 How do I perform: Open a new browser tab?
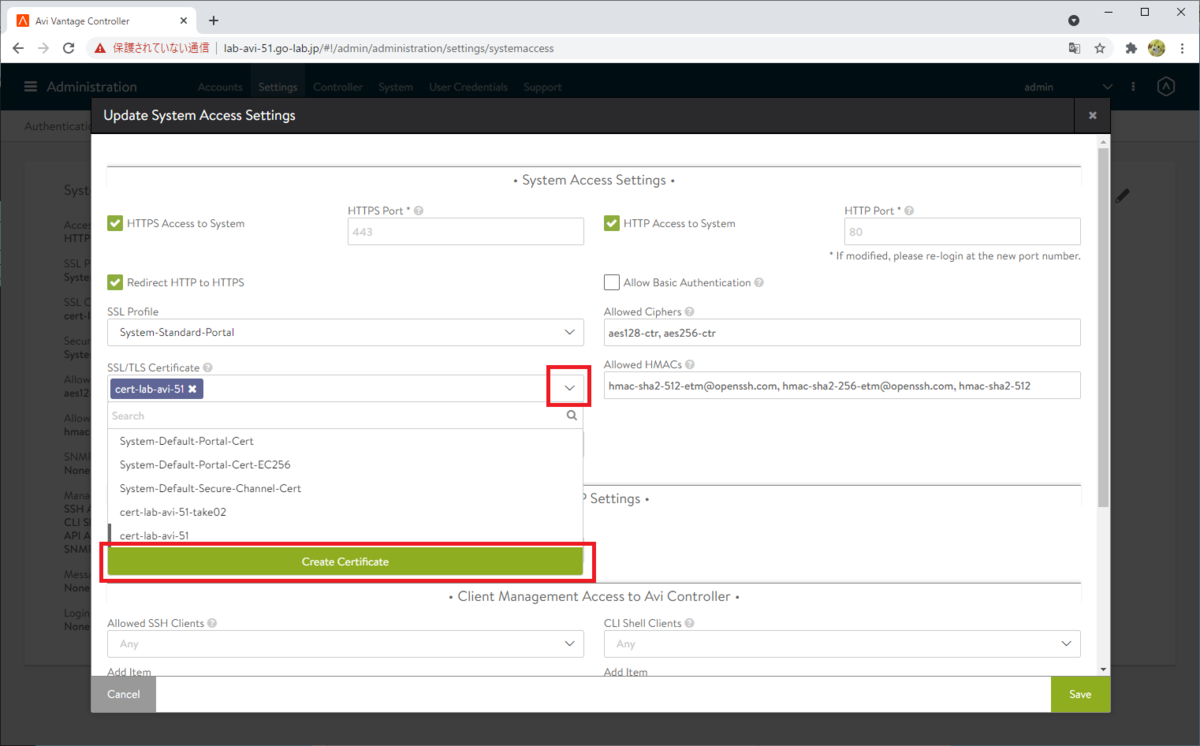tap(214, 20)
